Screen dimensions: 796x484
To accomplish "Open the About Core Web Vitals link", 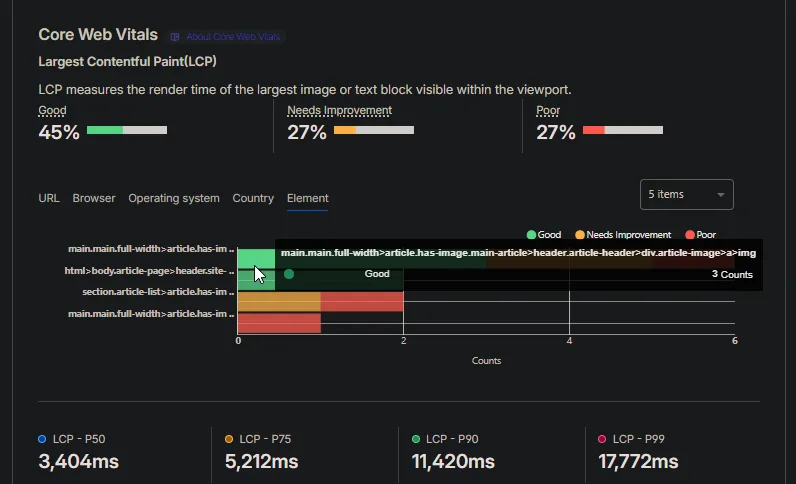I will pos(233,37).
